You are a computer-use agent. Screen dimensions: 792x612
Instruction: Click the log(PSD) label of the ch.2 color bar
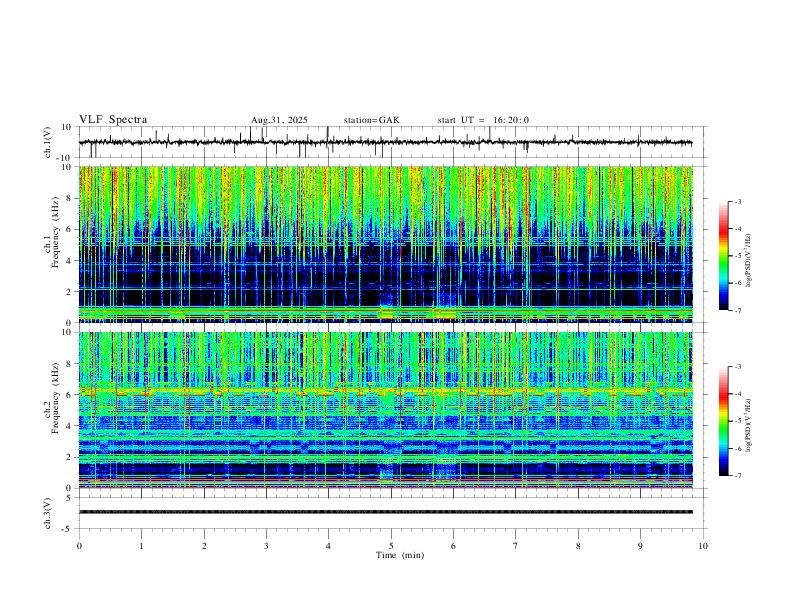coord(749,425)
